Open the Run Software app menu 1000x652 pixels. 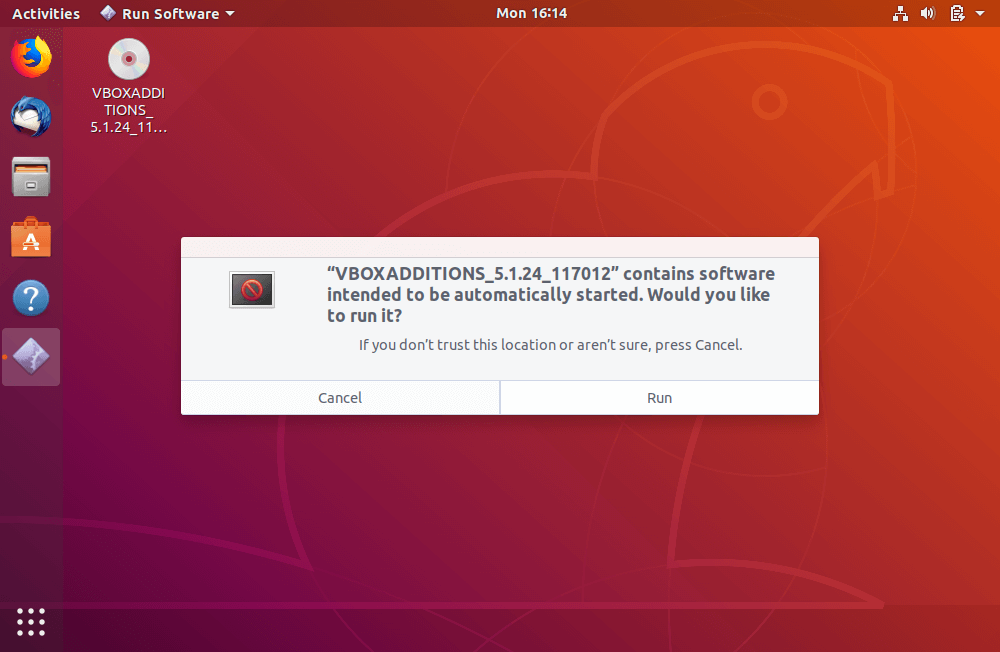click(x=168, y=13)
